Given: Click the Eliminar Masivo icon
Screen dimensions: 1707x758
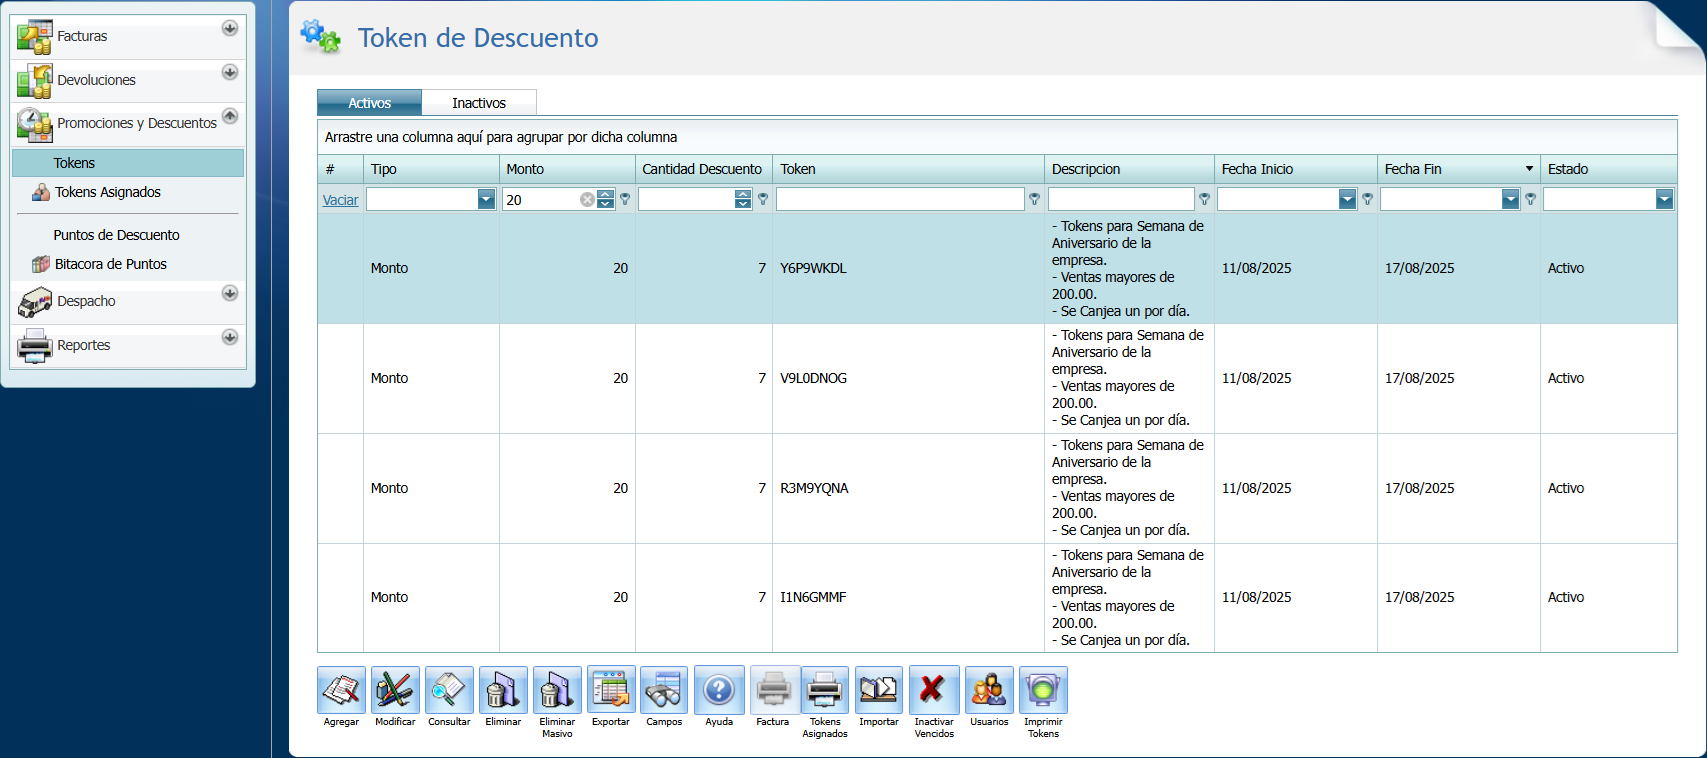Looking at the screenshot, I should tap(557, 690).
